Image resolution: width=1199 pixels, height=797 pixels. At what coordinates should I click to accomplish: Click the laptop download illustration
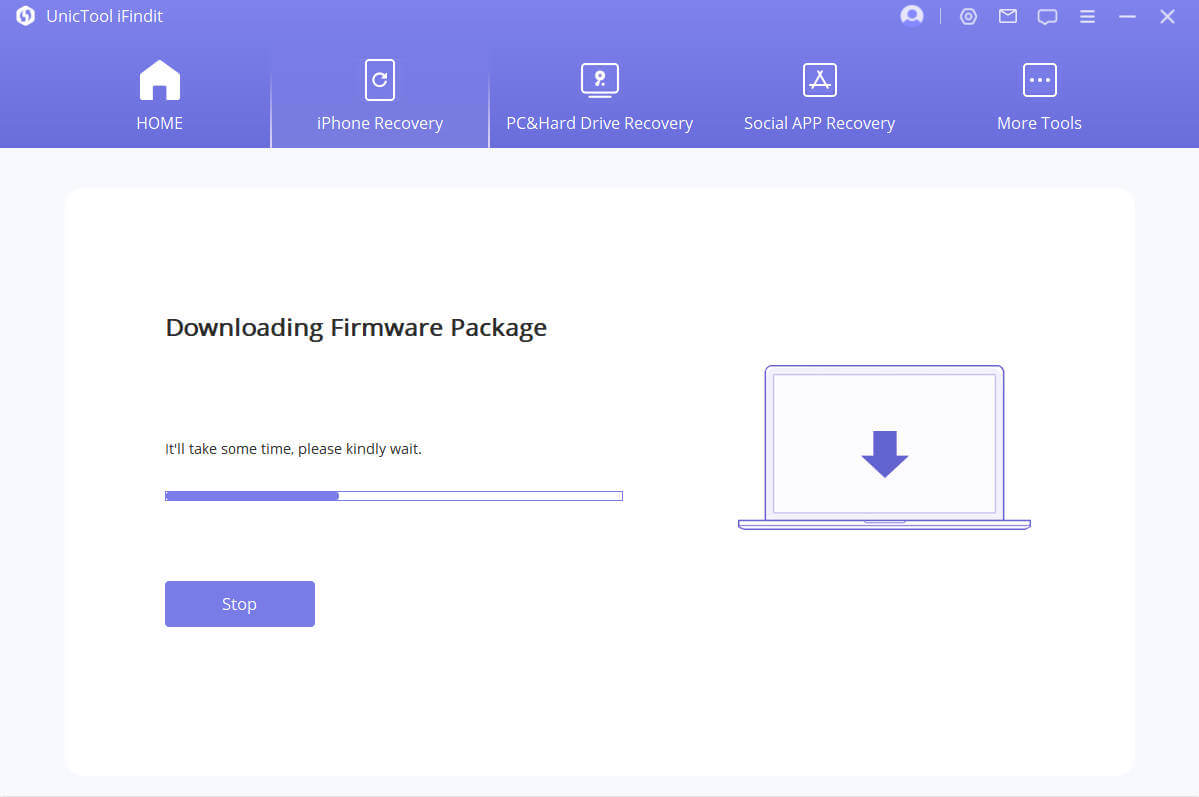(x=885, y=447)
